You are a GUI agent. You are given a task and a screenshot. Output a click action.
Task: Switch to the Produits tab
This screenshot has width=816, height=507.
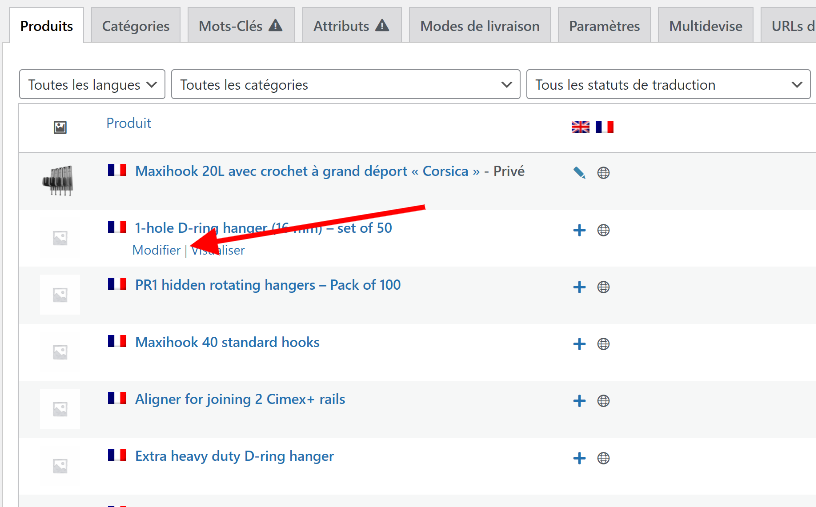click(46, 26)
